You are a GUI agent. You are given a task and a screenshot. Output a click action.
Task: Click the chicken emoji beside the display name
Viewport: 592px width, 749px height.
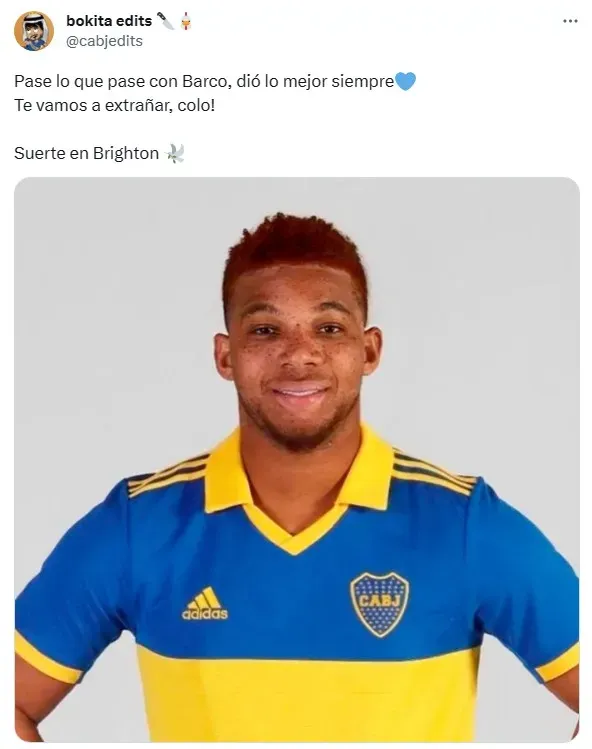tap(186, 21)
